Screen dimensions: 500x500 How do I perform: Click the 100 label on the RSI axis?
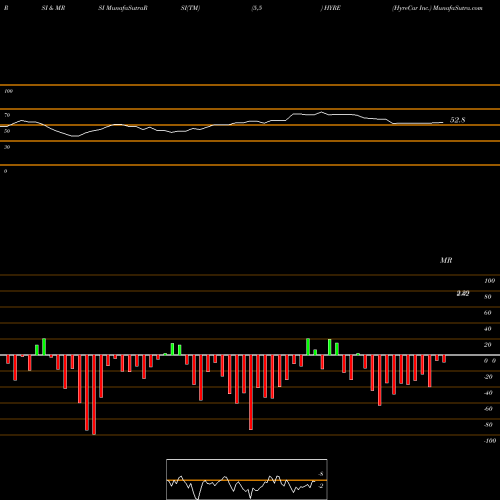click(8, 91)
